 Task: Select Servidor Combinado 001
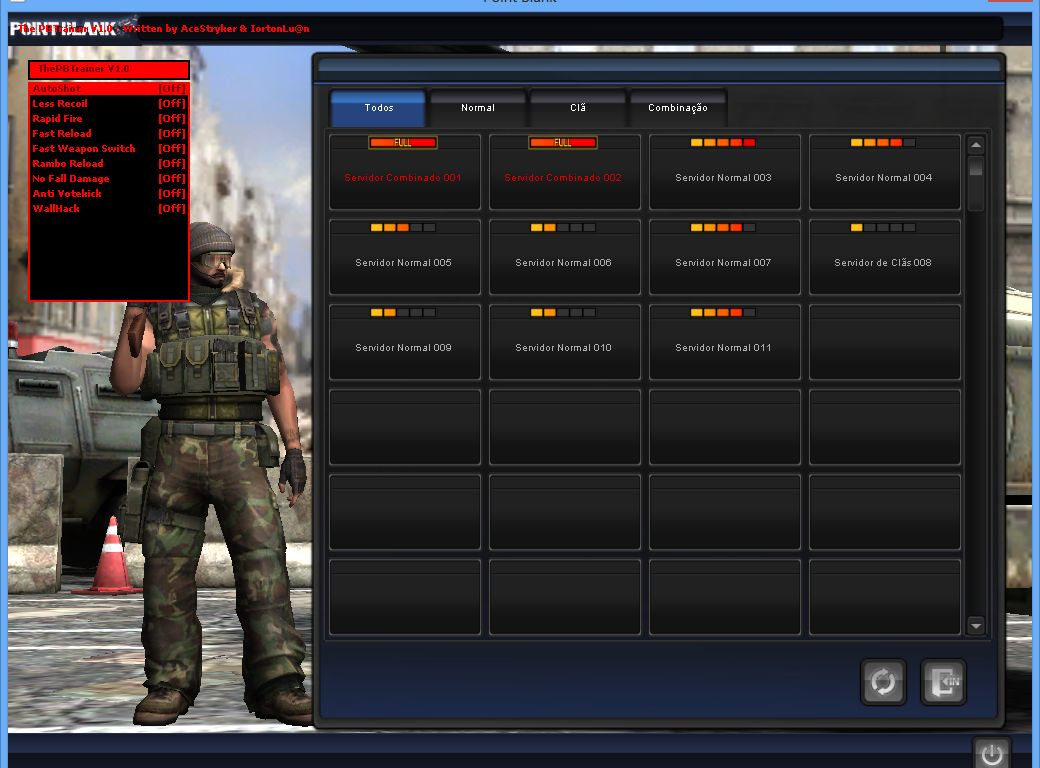(x=405, y=172)
